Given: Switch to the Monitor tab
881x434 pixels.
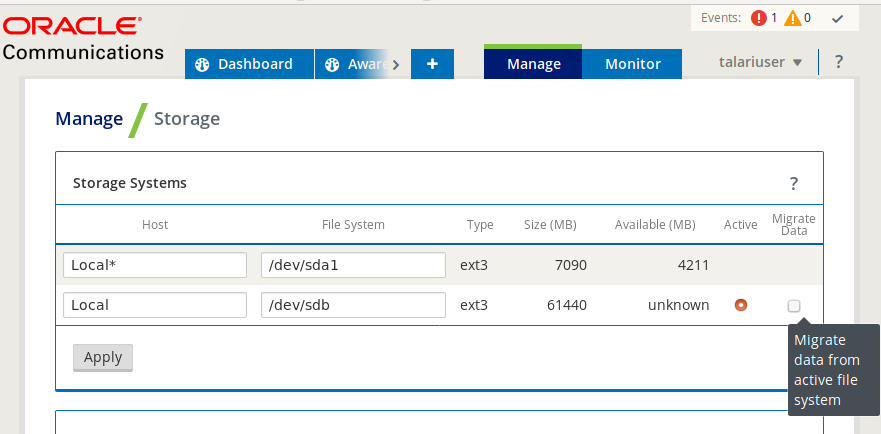Looking at the screenshot, I should pos(632,64).
